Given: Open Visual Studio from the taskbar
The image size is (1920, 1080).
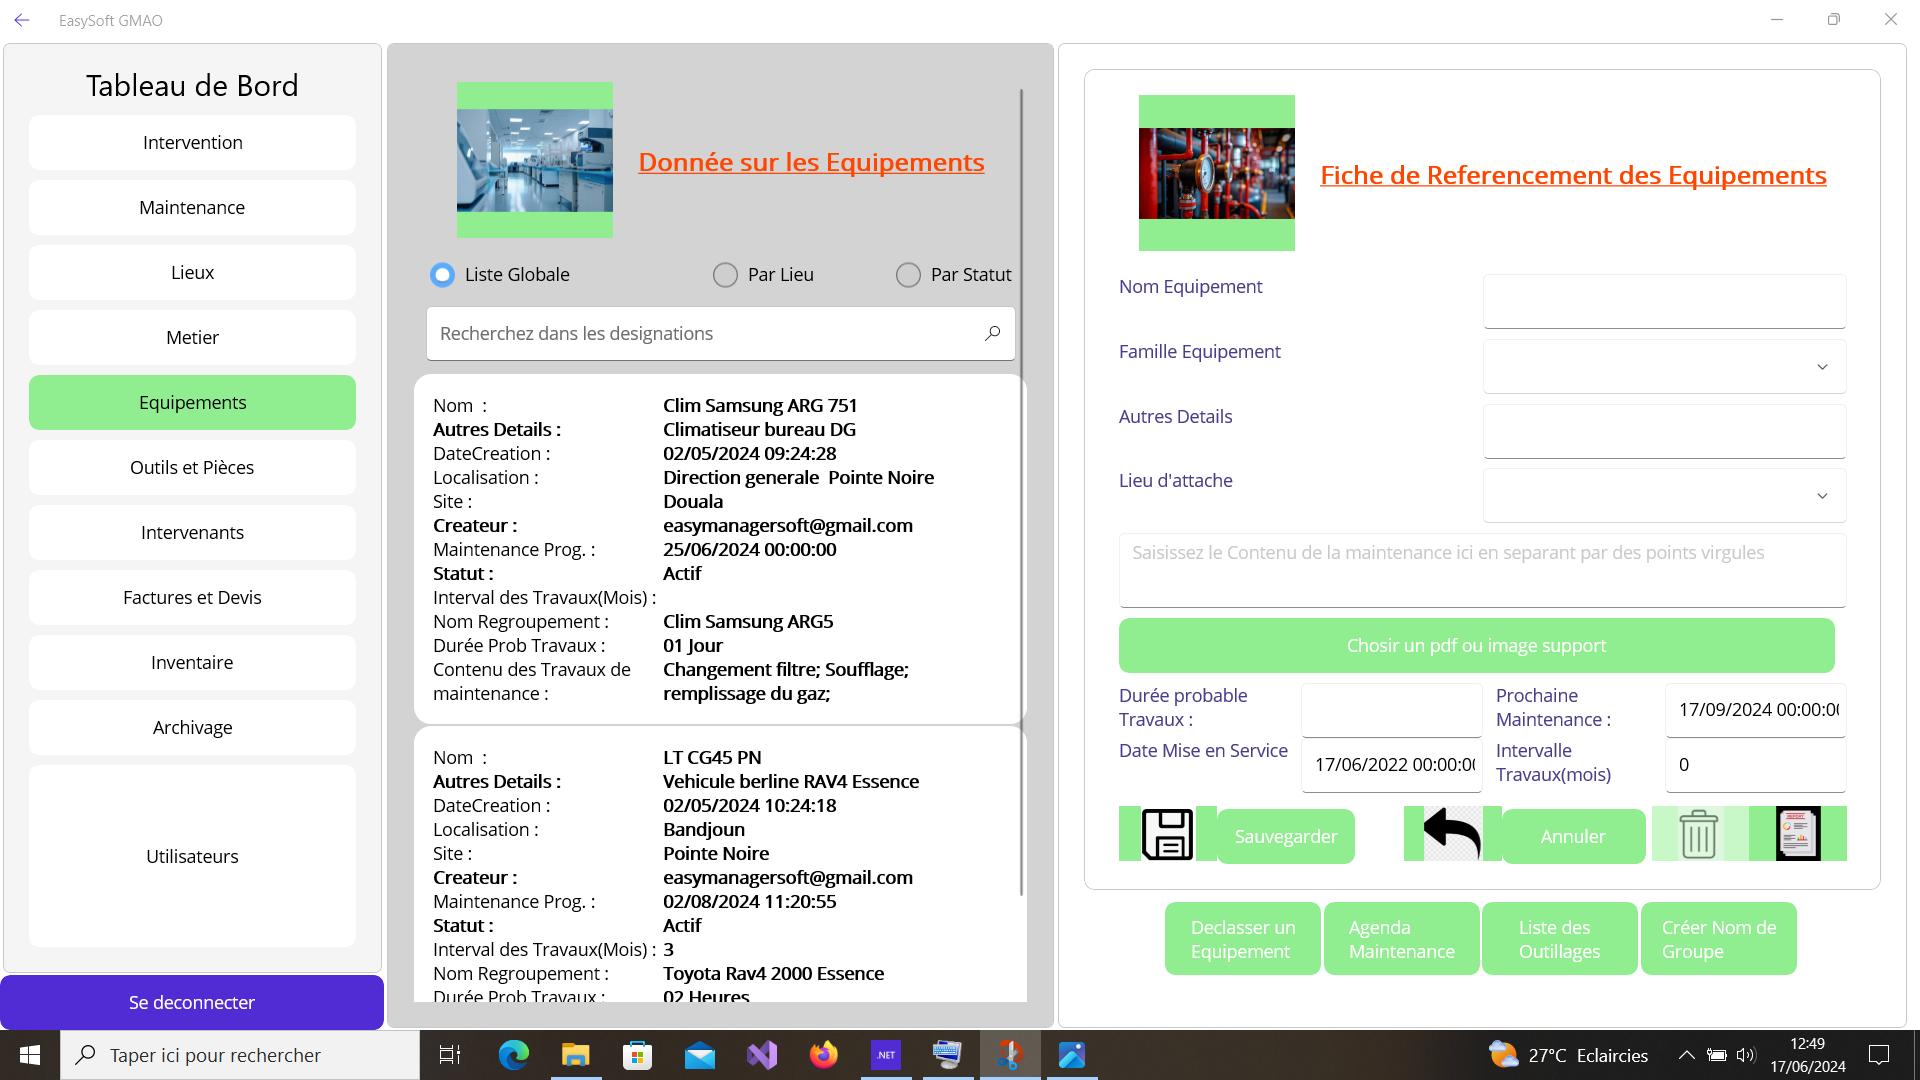Looking at the screenshot, I should tap(761, 1055).
